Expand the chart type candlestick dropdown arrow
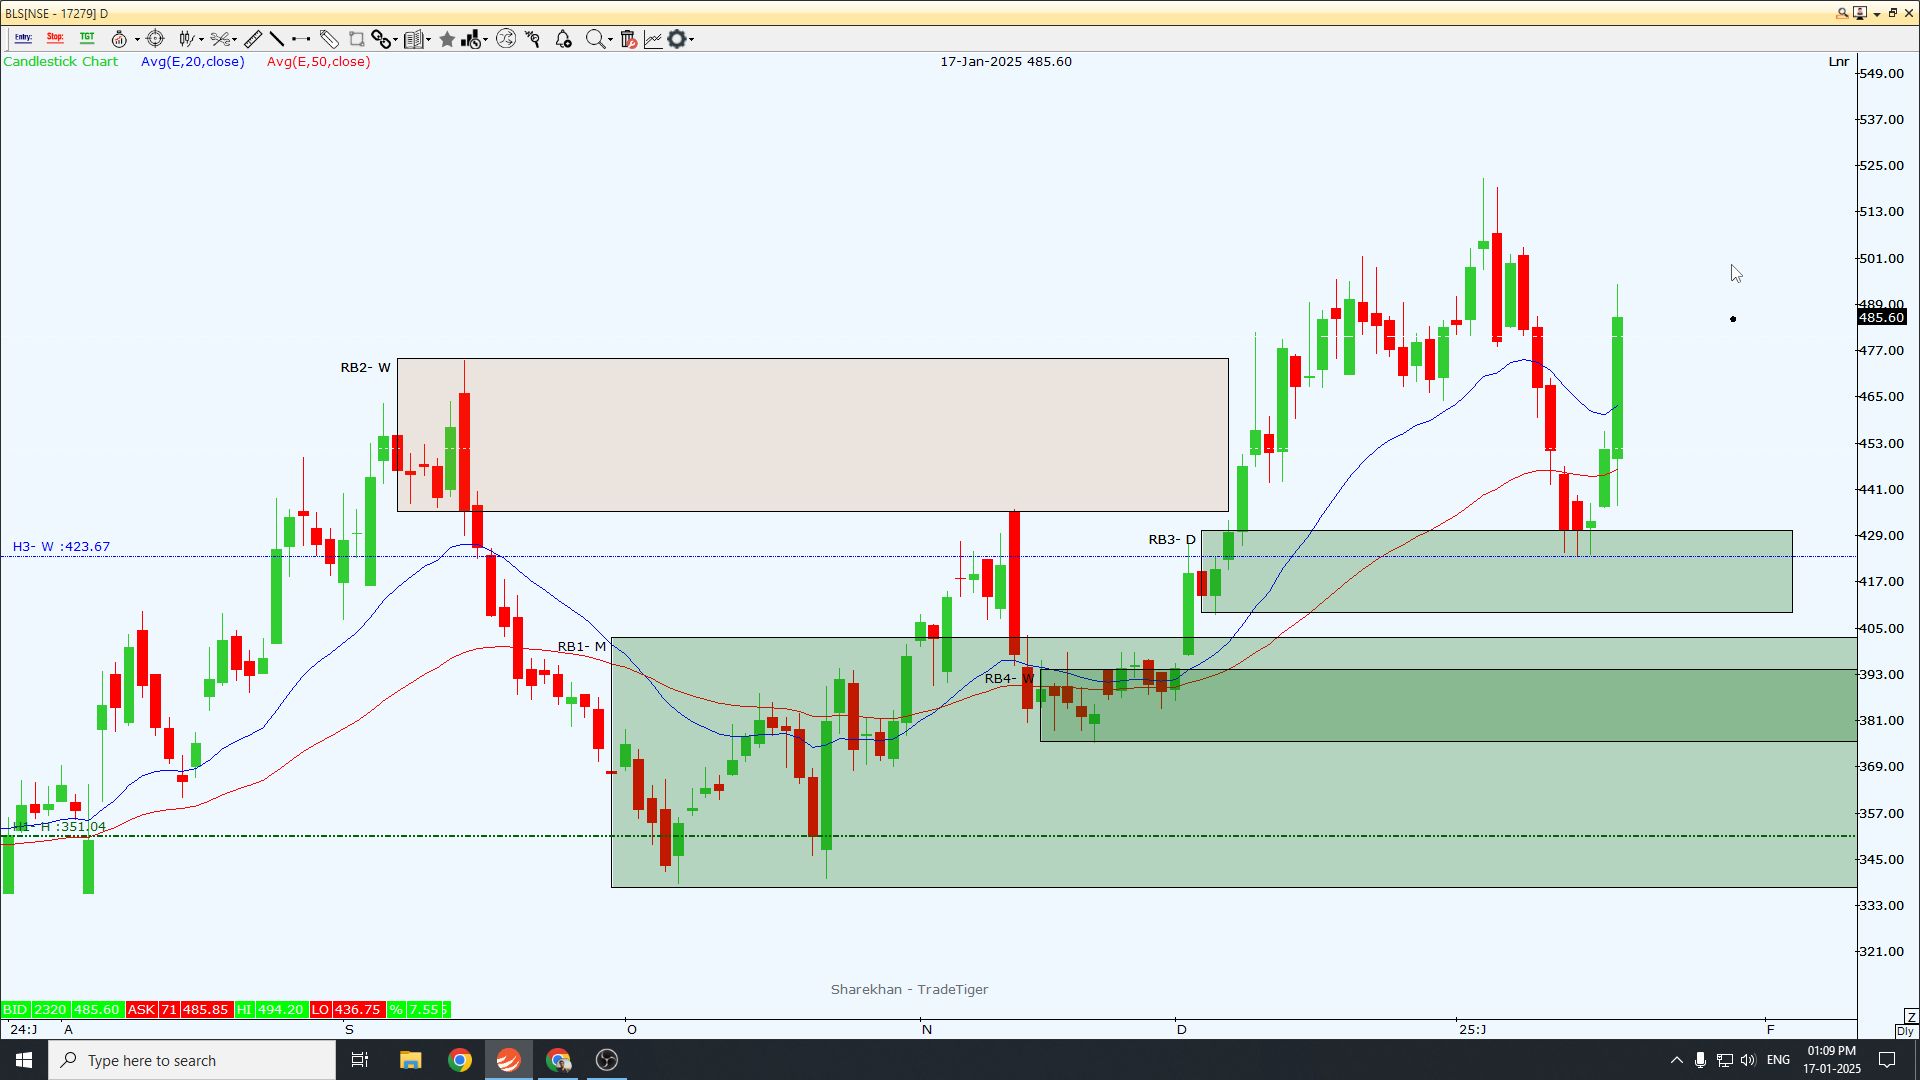The image size is (1920, 1080). (x=201, y=40)
